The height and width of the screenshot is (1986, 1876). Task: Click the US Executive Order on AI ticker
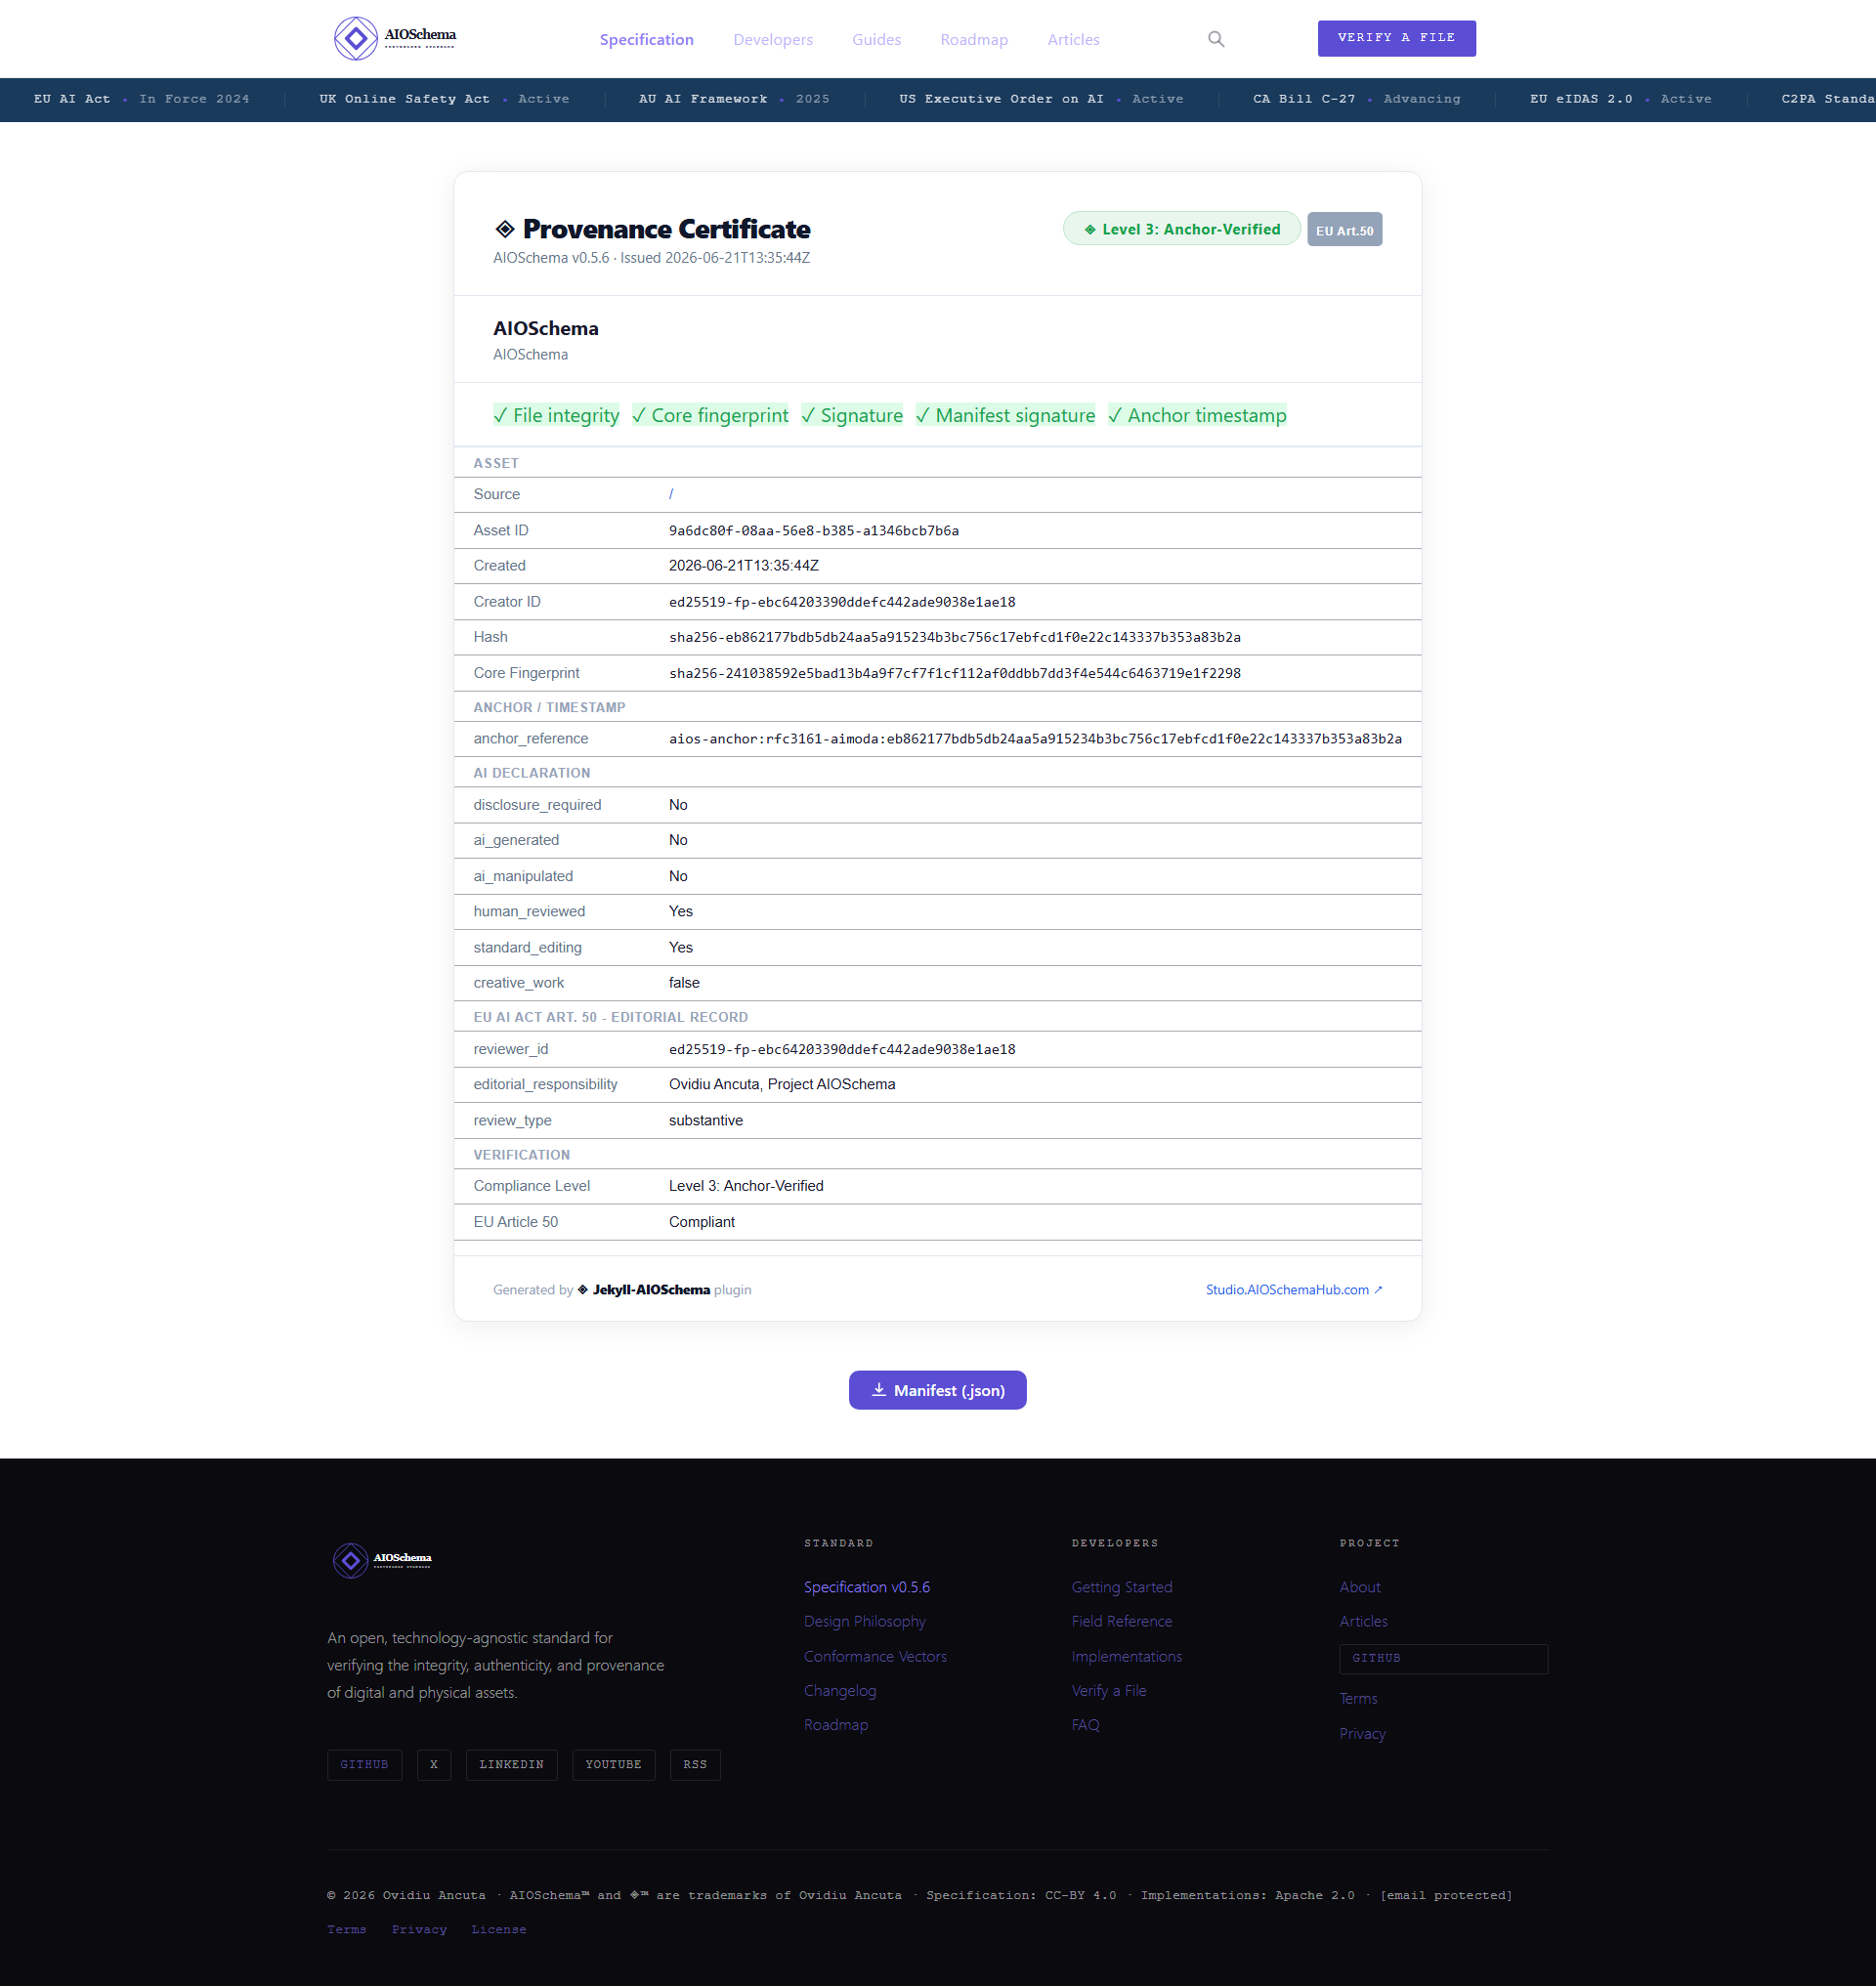coord(1041,99)
